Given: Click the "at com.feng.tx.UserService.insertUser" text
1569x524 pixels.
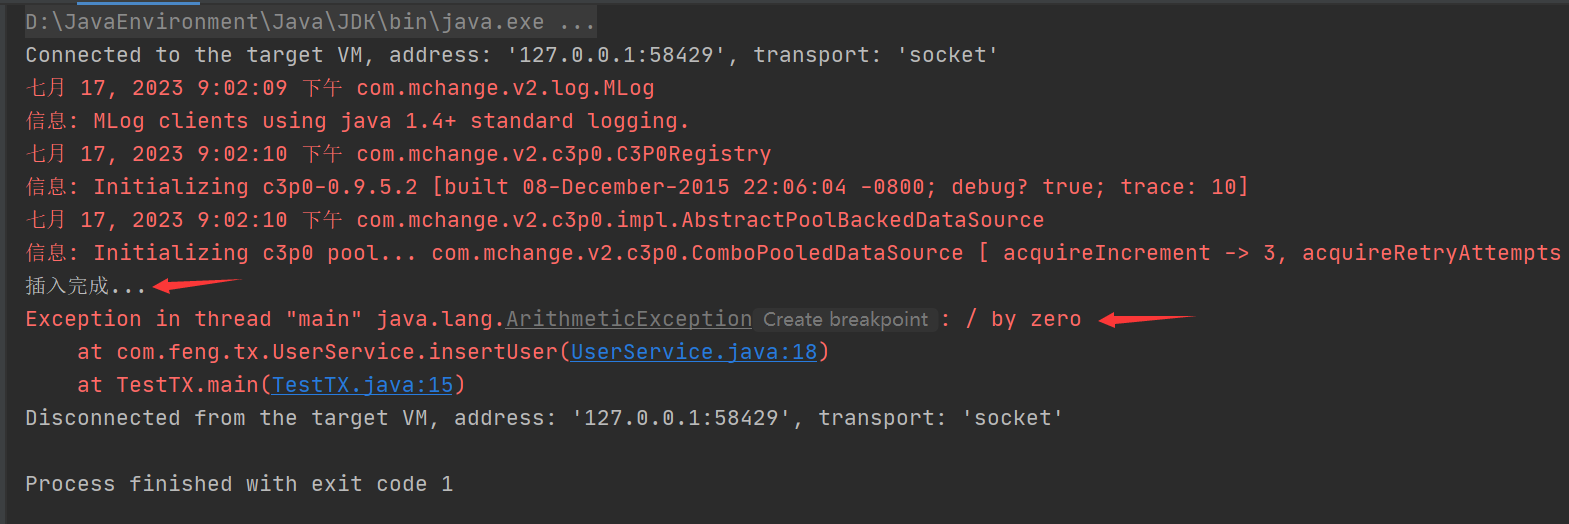Looking at the screenshot, I should point(320,352).
